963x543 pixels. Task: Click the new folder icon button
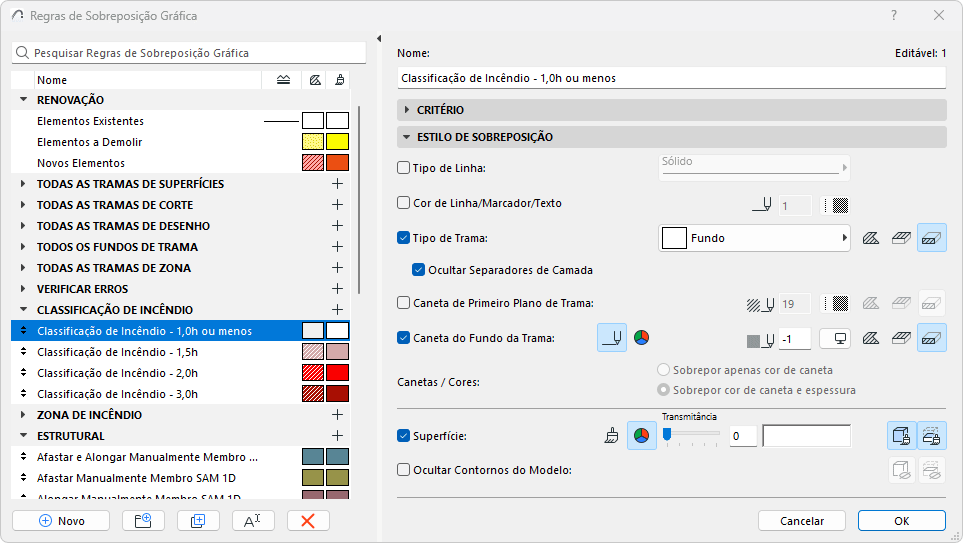[143, 521]
